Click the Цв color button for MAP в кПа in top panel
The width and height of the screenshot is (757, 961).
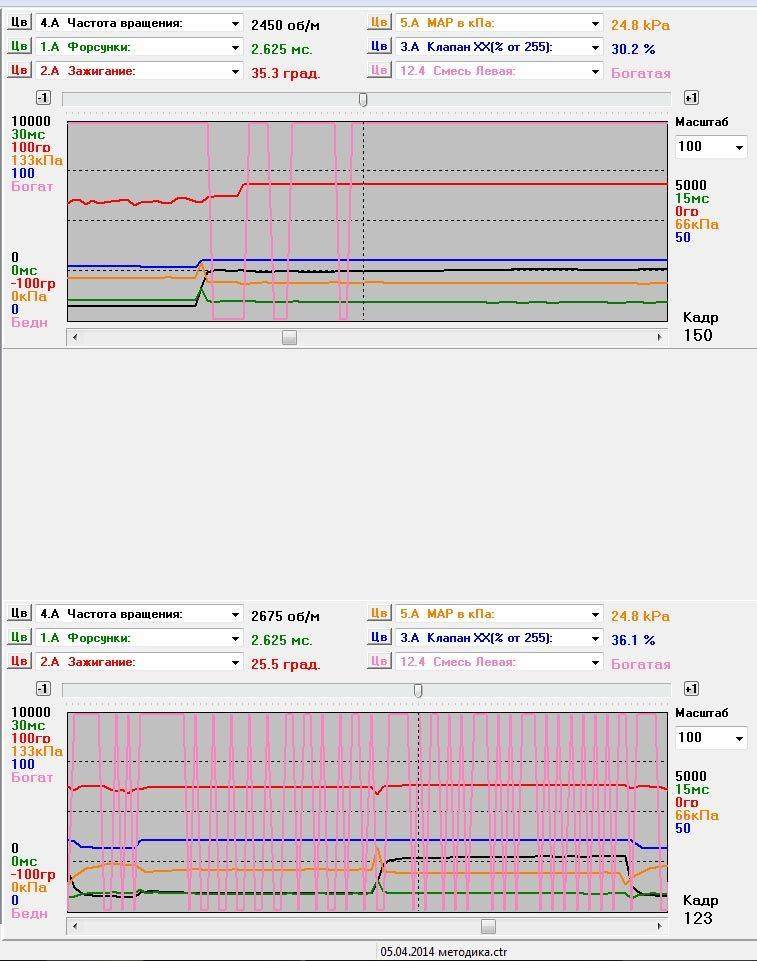pyautogui.click(x=379, y=22)
